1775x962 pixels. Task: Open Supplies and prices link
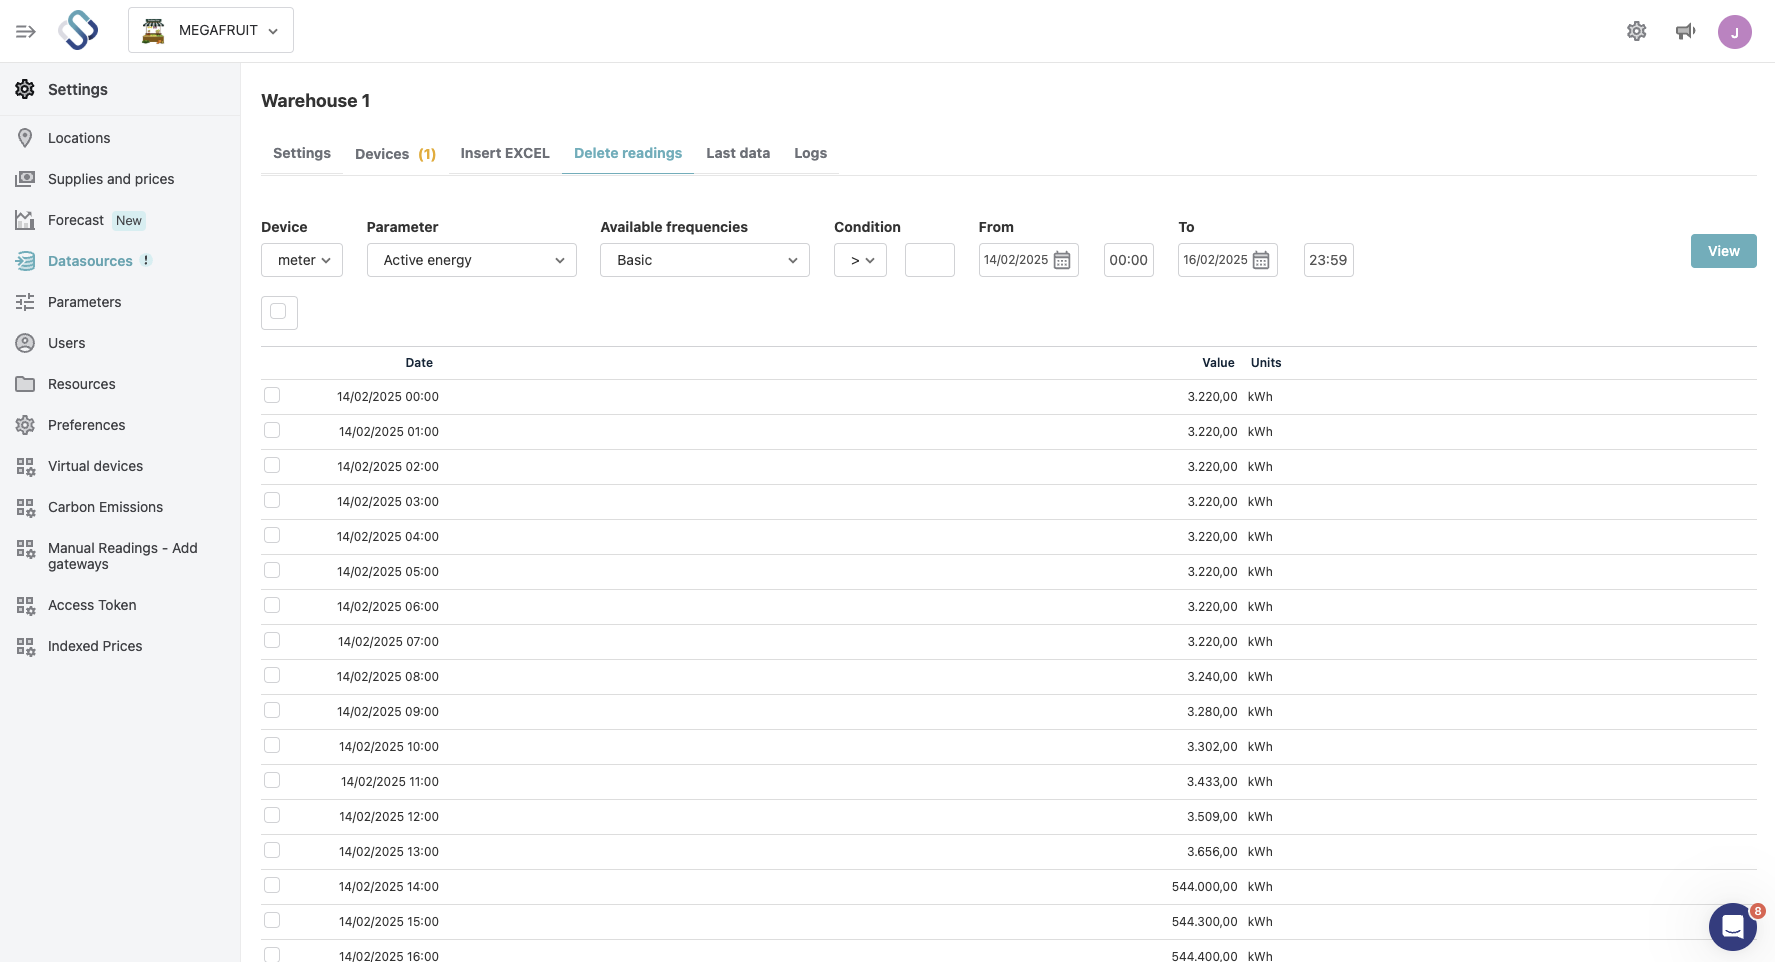111,179
